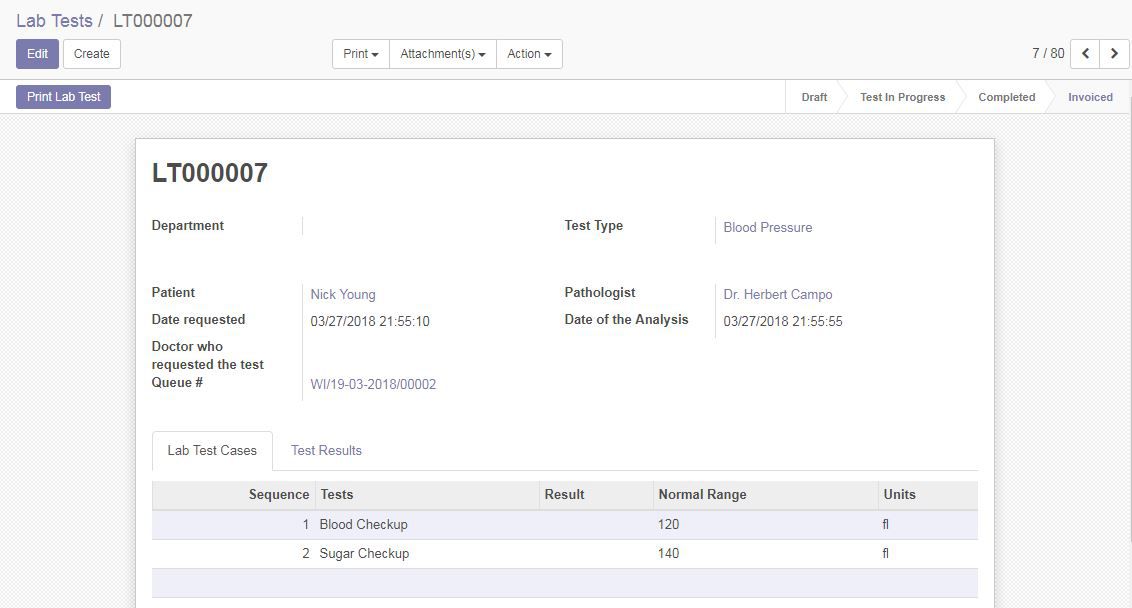Image resolution: width=1132 pixels, height=608 pixels.
Task: Select the Blood Checkup row
Action: tap(565, 525)
